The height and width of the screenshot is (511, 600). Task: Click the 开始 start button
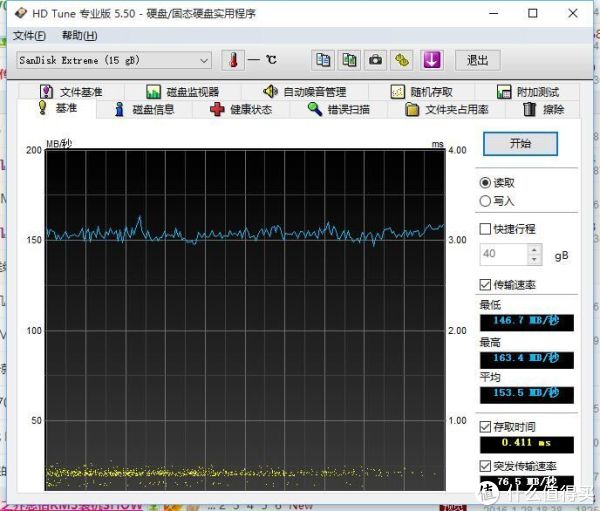(520, 144)
